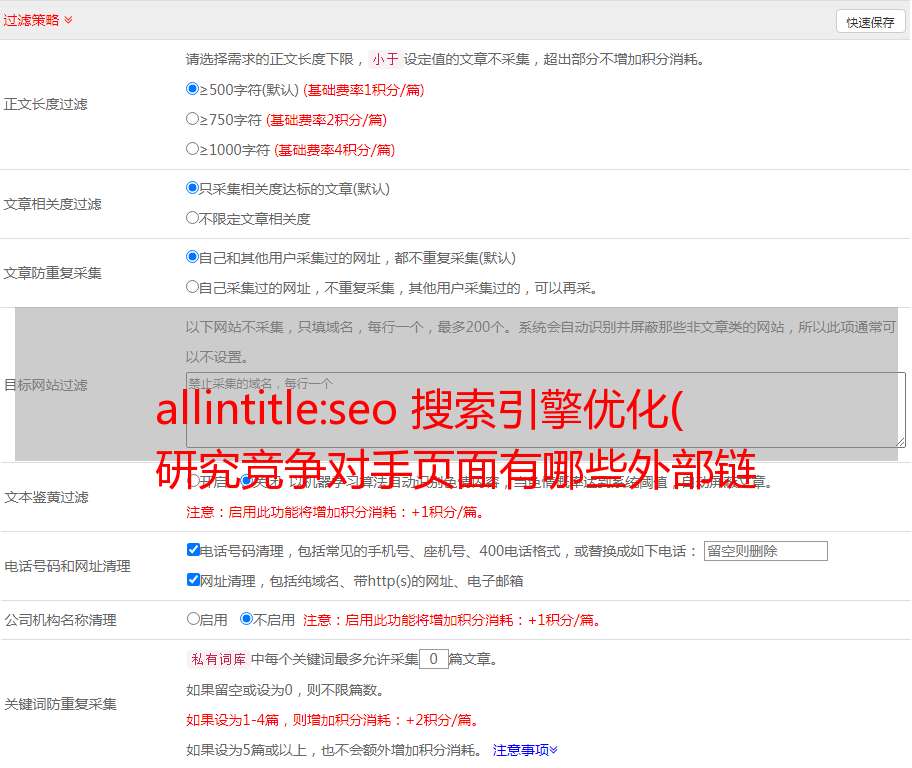Select 只采集相关度达标的文章 option
This screenshot has width=912, height=768.
coord(192,188)
